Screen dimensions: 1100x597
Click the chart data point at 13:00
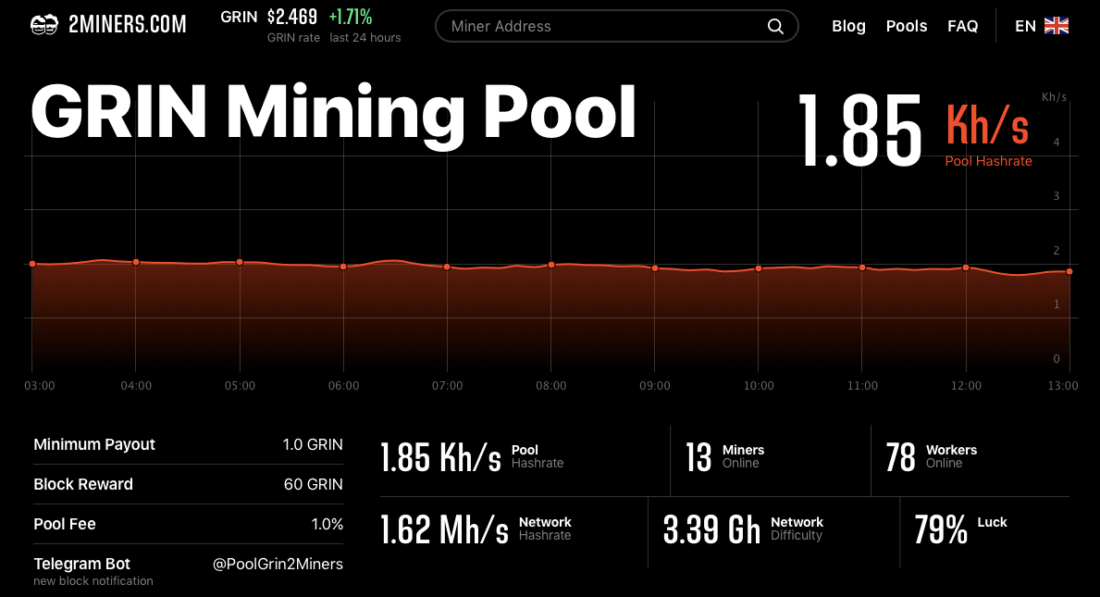click(x=1069, y=271)
